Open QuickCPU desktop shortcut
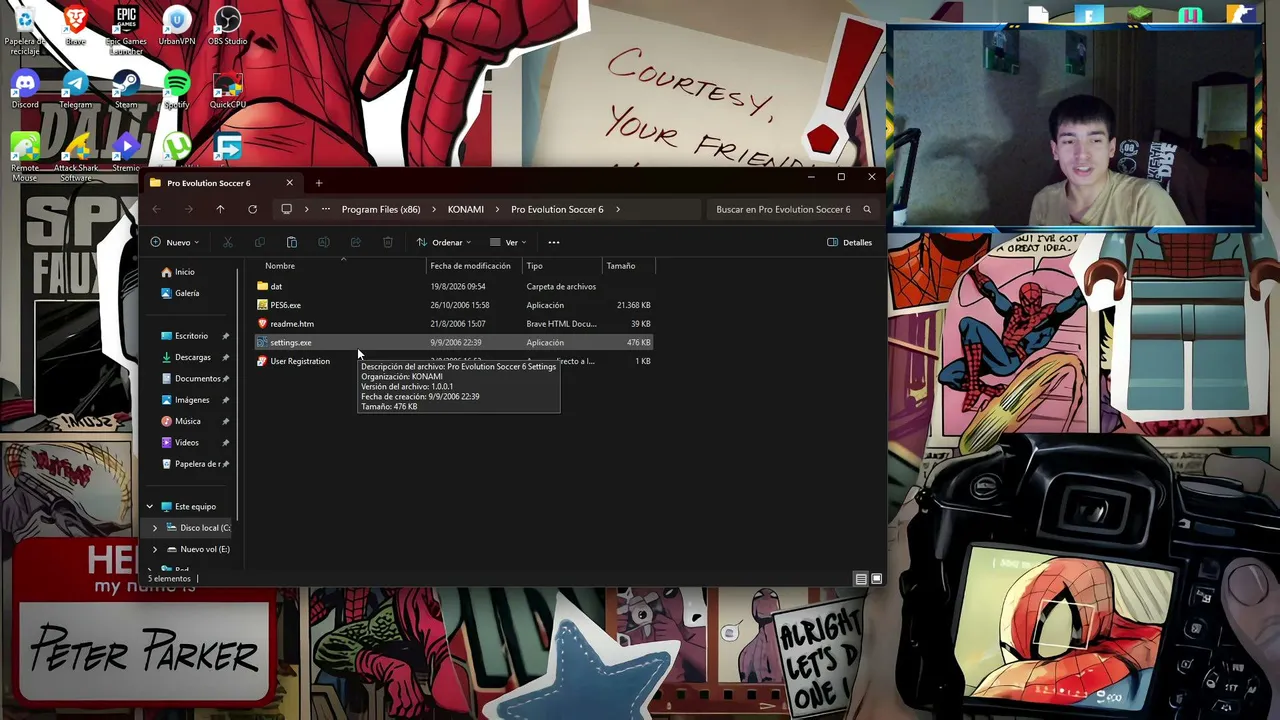 227,89
